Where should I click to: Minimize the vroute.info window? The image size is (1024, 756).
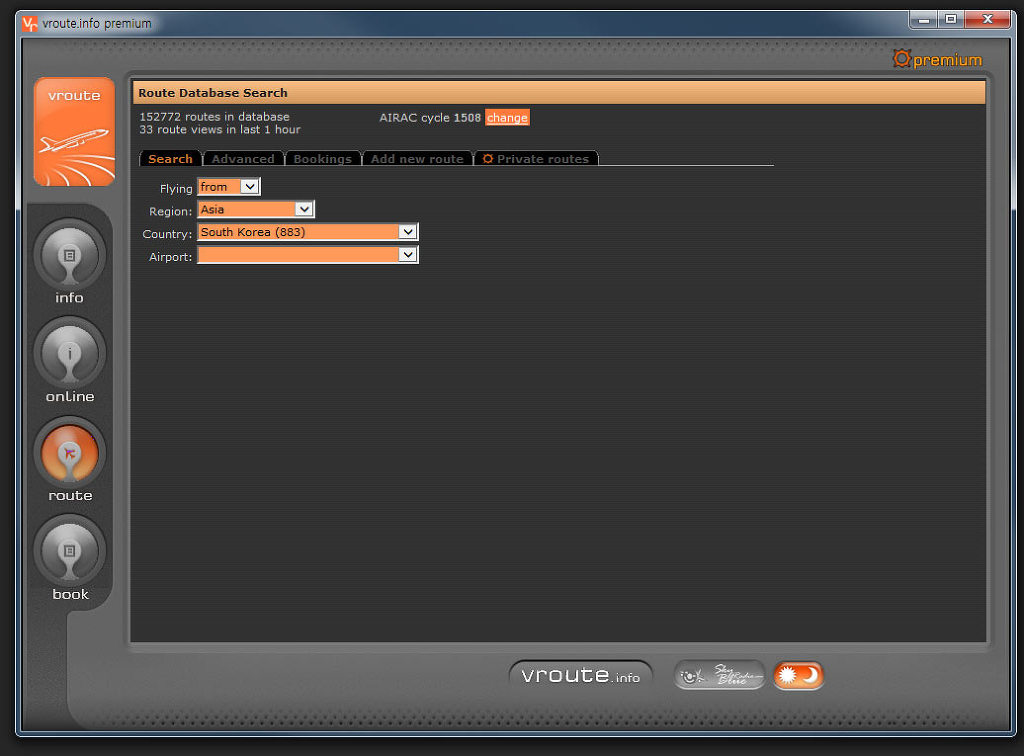click(923, 20)
